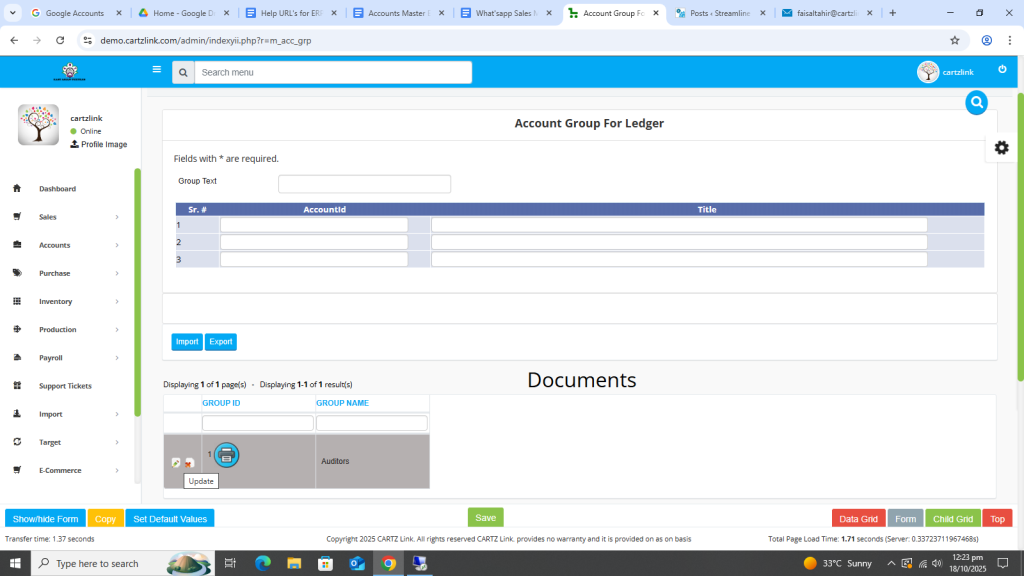Bookmark this page with the star icon

pos(955,40)
